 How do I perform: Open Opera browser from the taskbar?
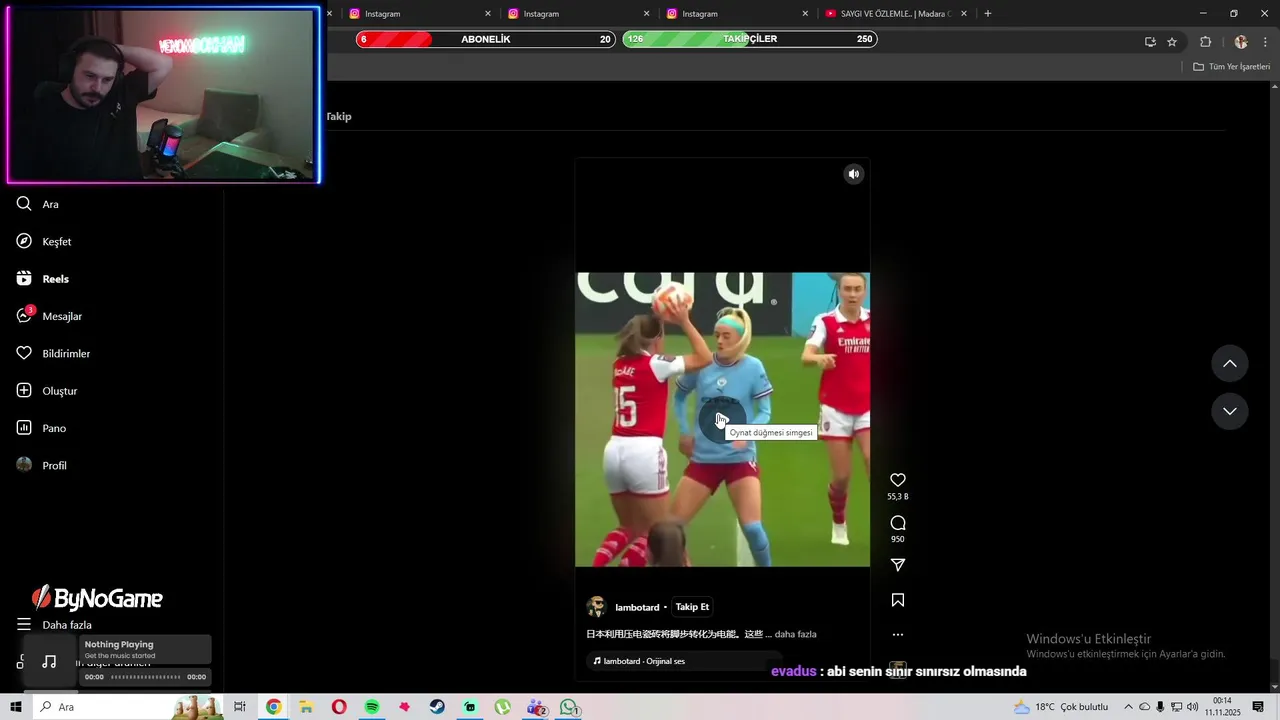tap(339, 707)
